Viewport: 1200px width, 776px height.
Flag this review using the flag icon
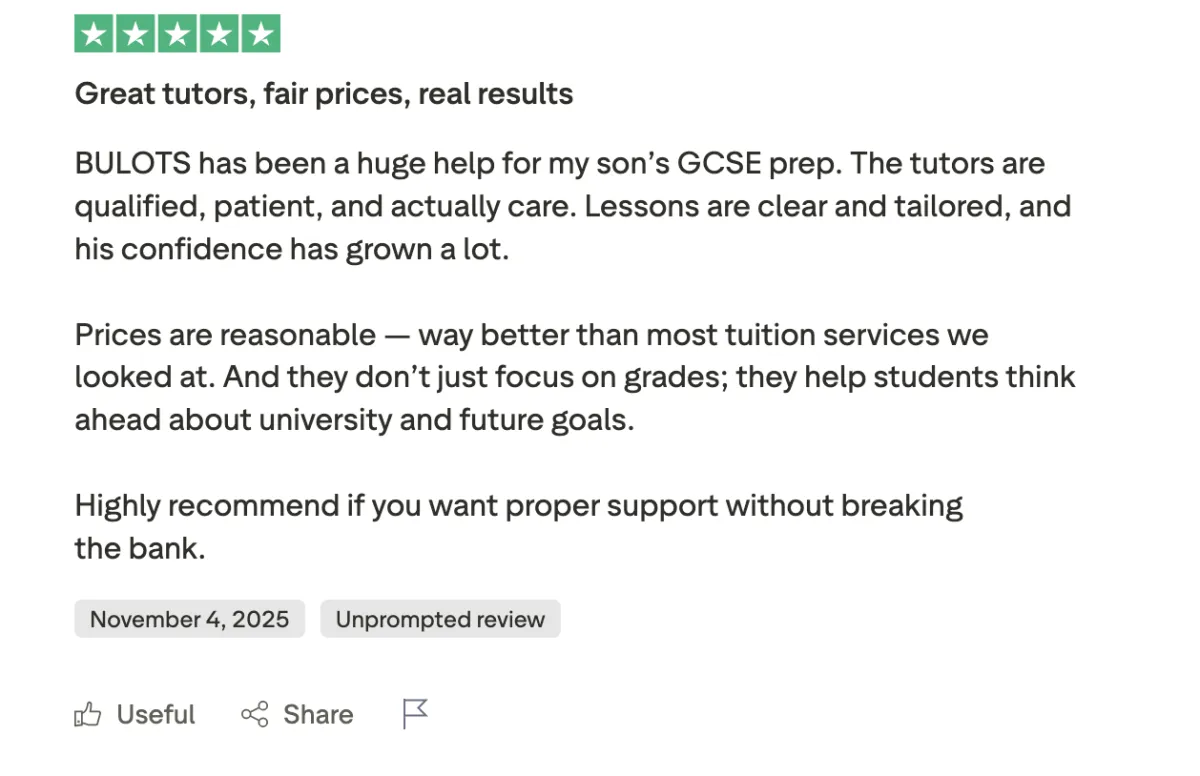(415, 714)
